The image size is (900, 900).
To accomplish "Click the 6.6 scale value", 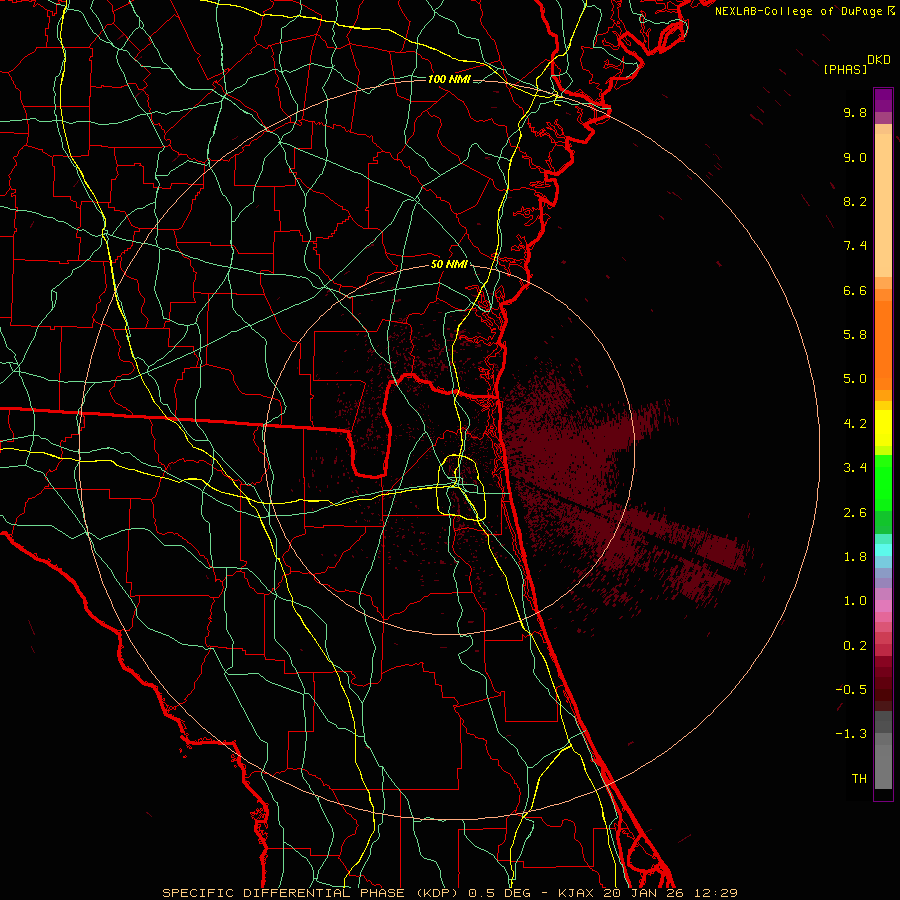I will pyautogui.click(x=855, y=290).
